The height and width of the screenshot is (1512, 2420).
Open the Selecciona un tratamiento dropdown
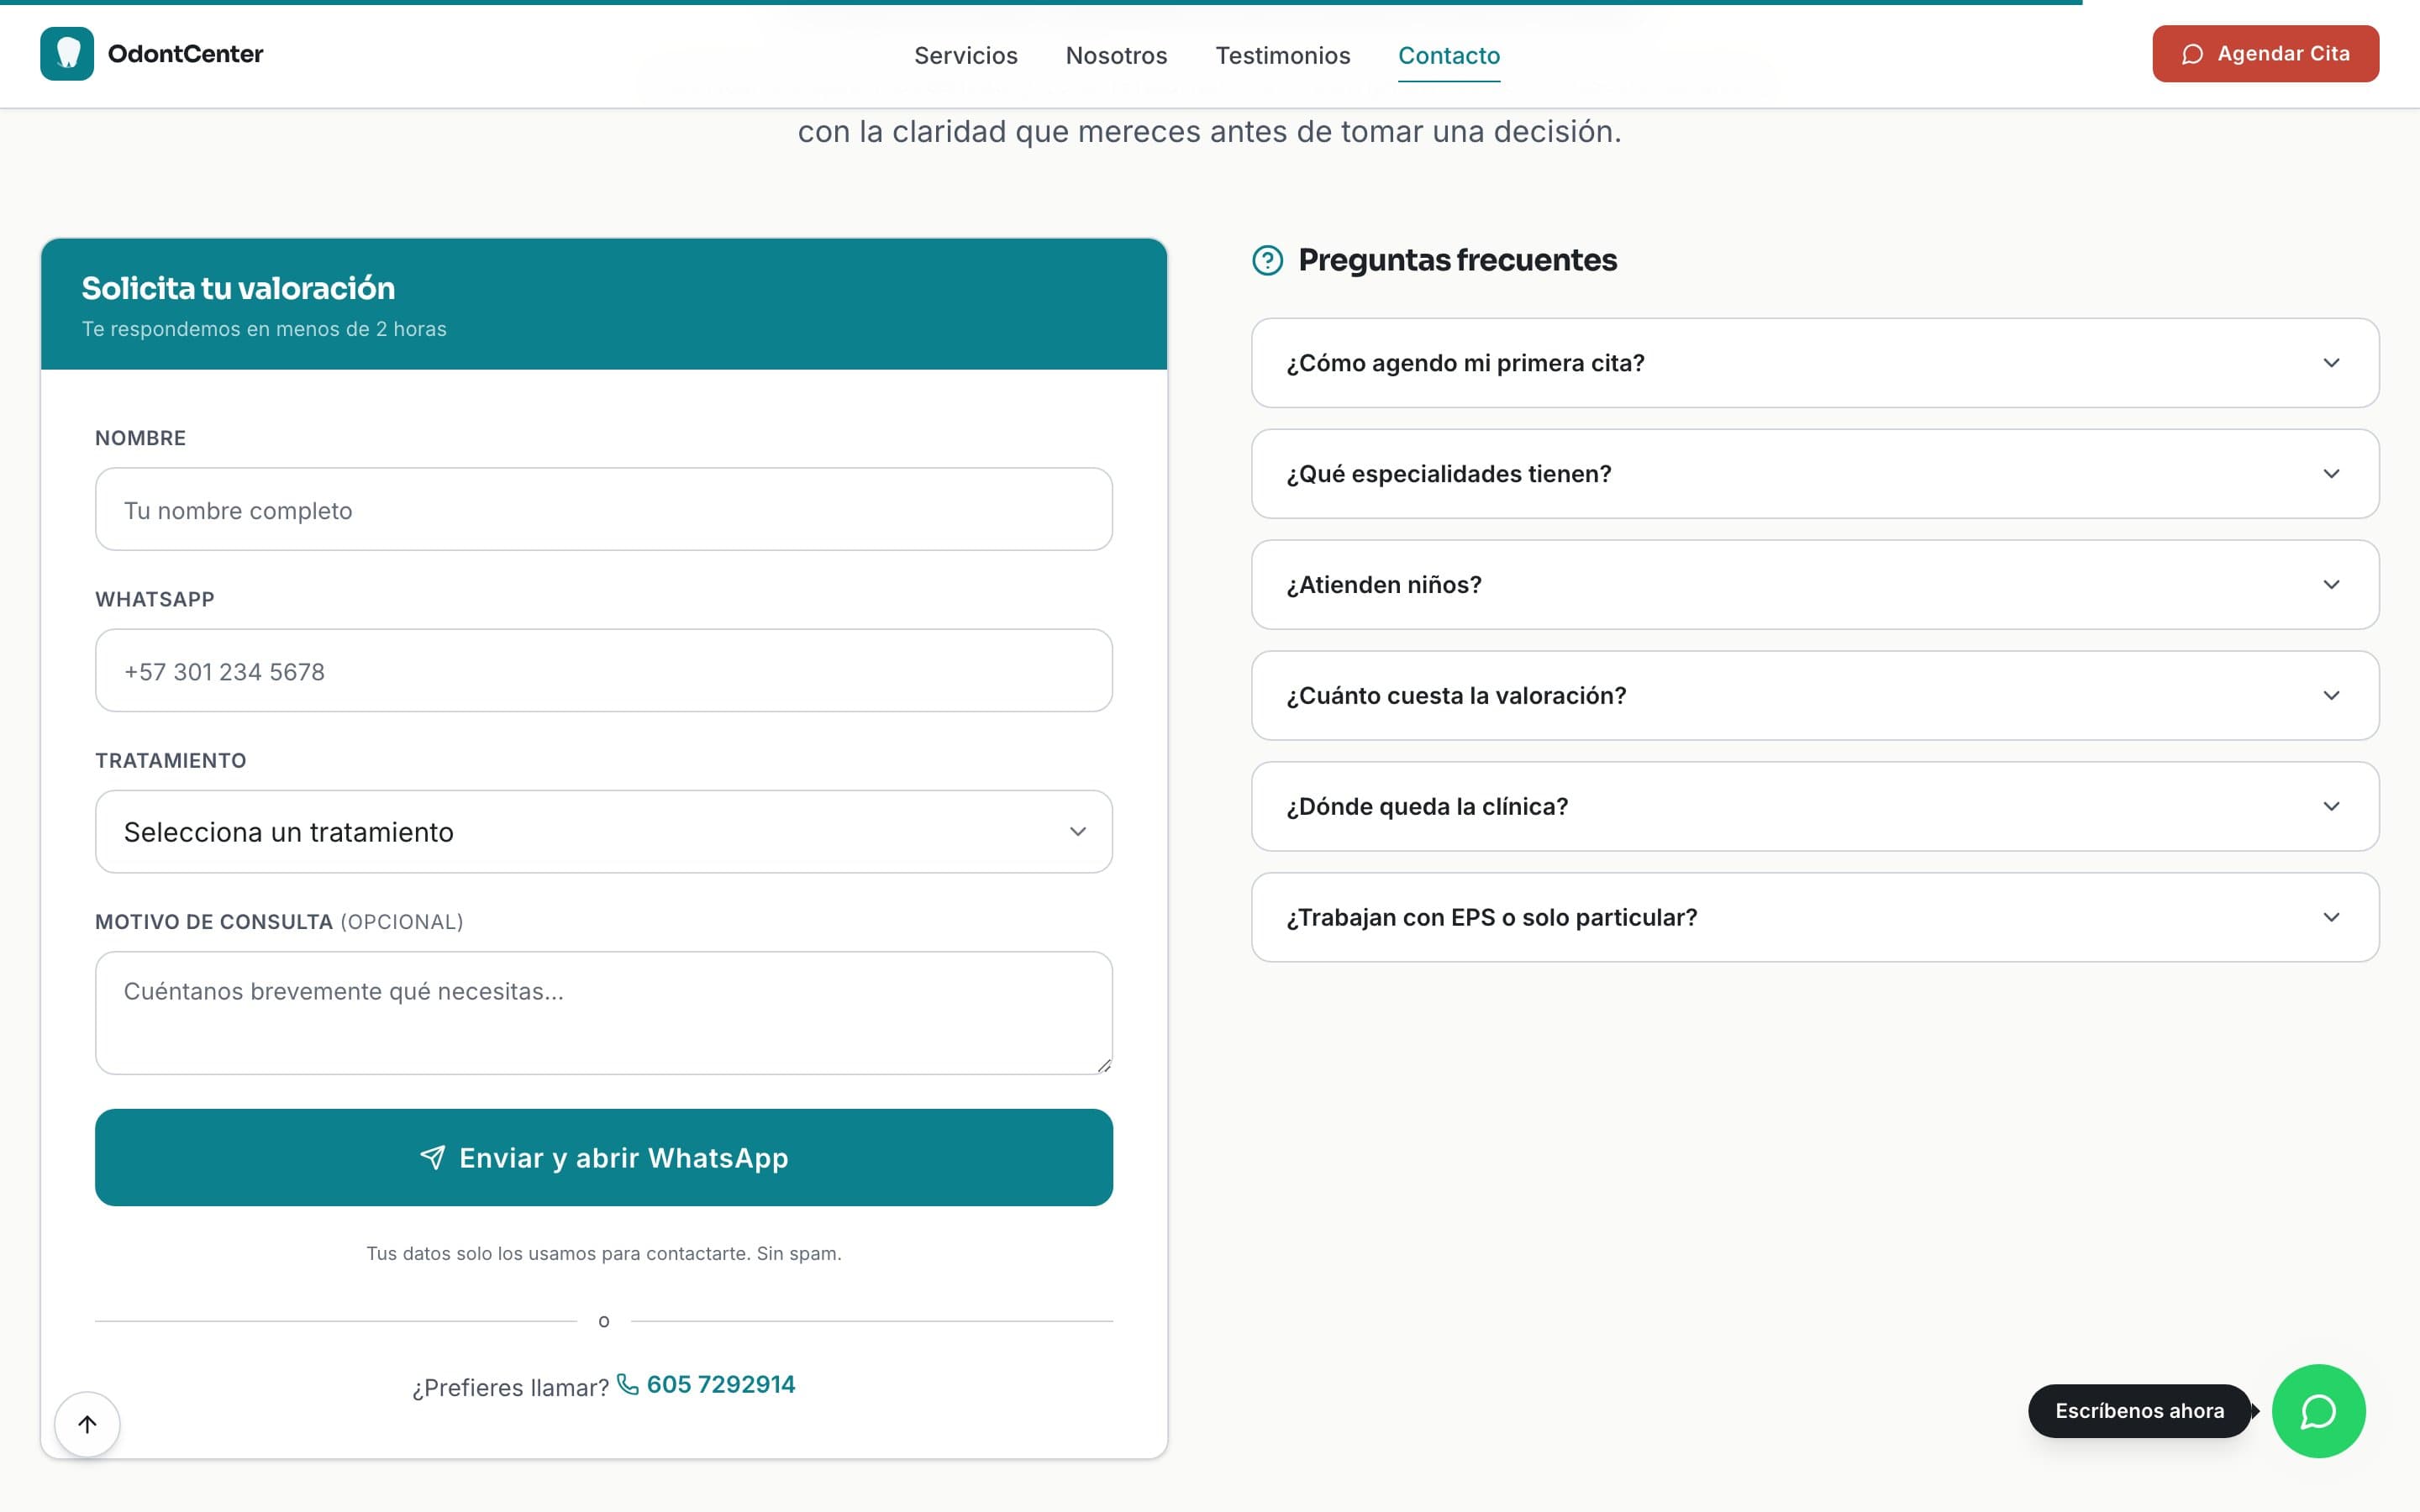[x=603, y=831]
